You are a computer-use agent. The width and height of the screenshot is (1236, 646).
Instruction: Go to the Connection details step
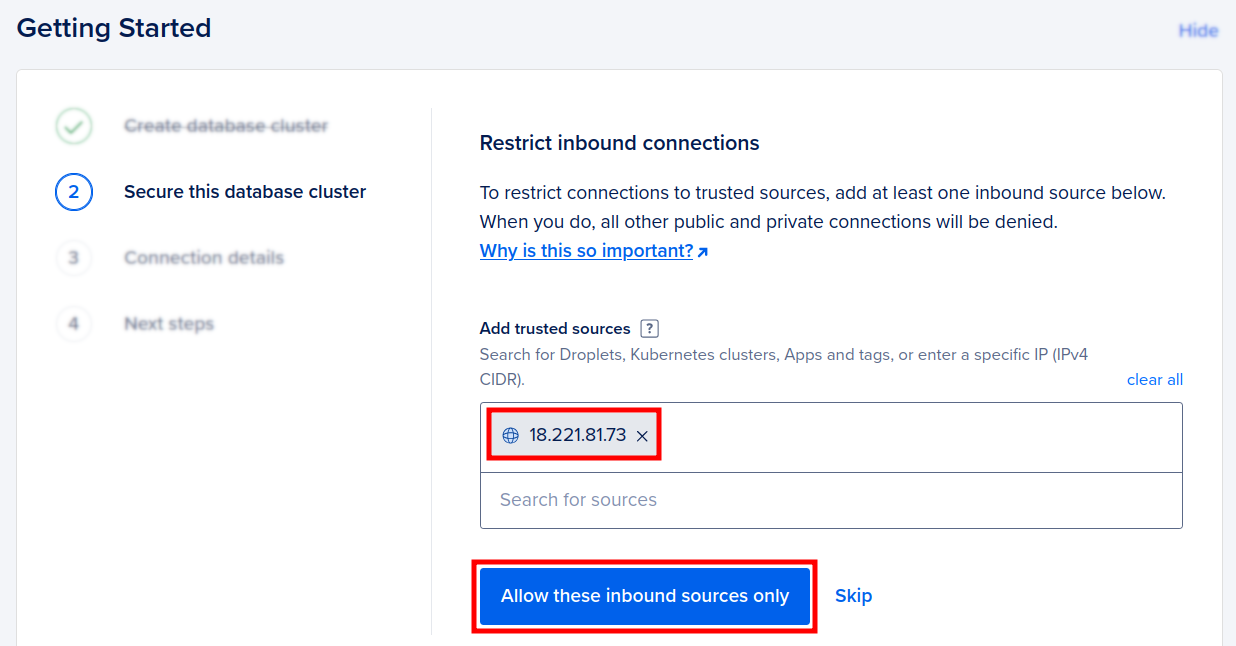pyautogui.click(x=204, y=258)
